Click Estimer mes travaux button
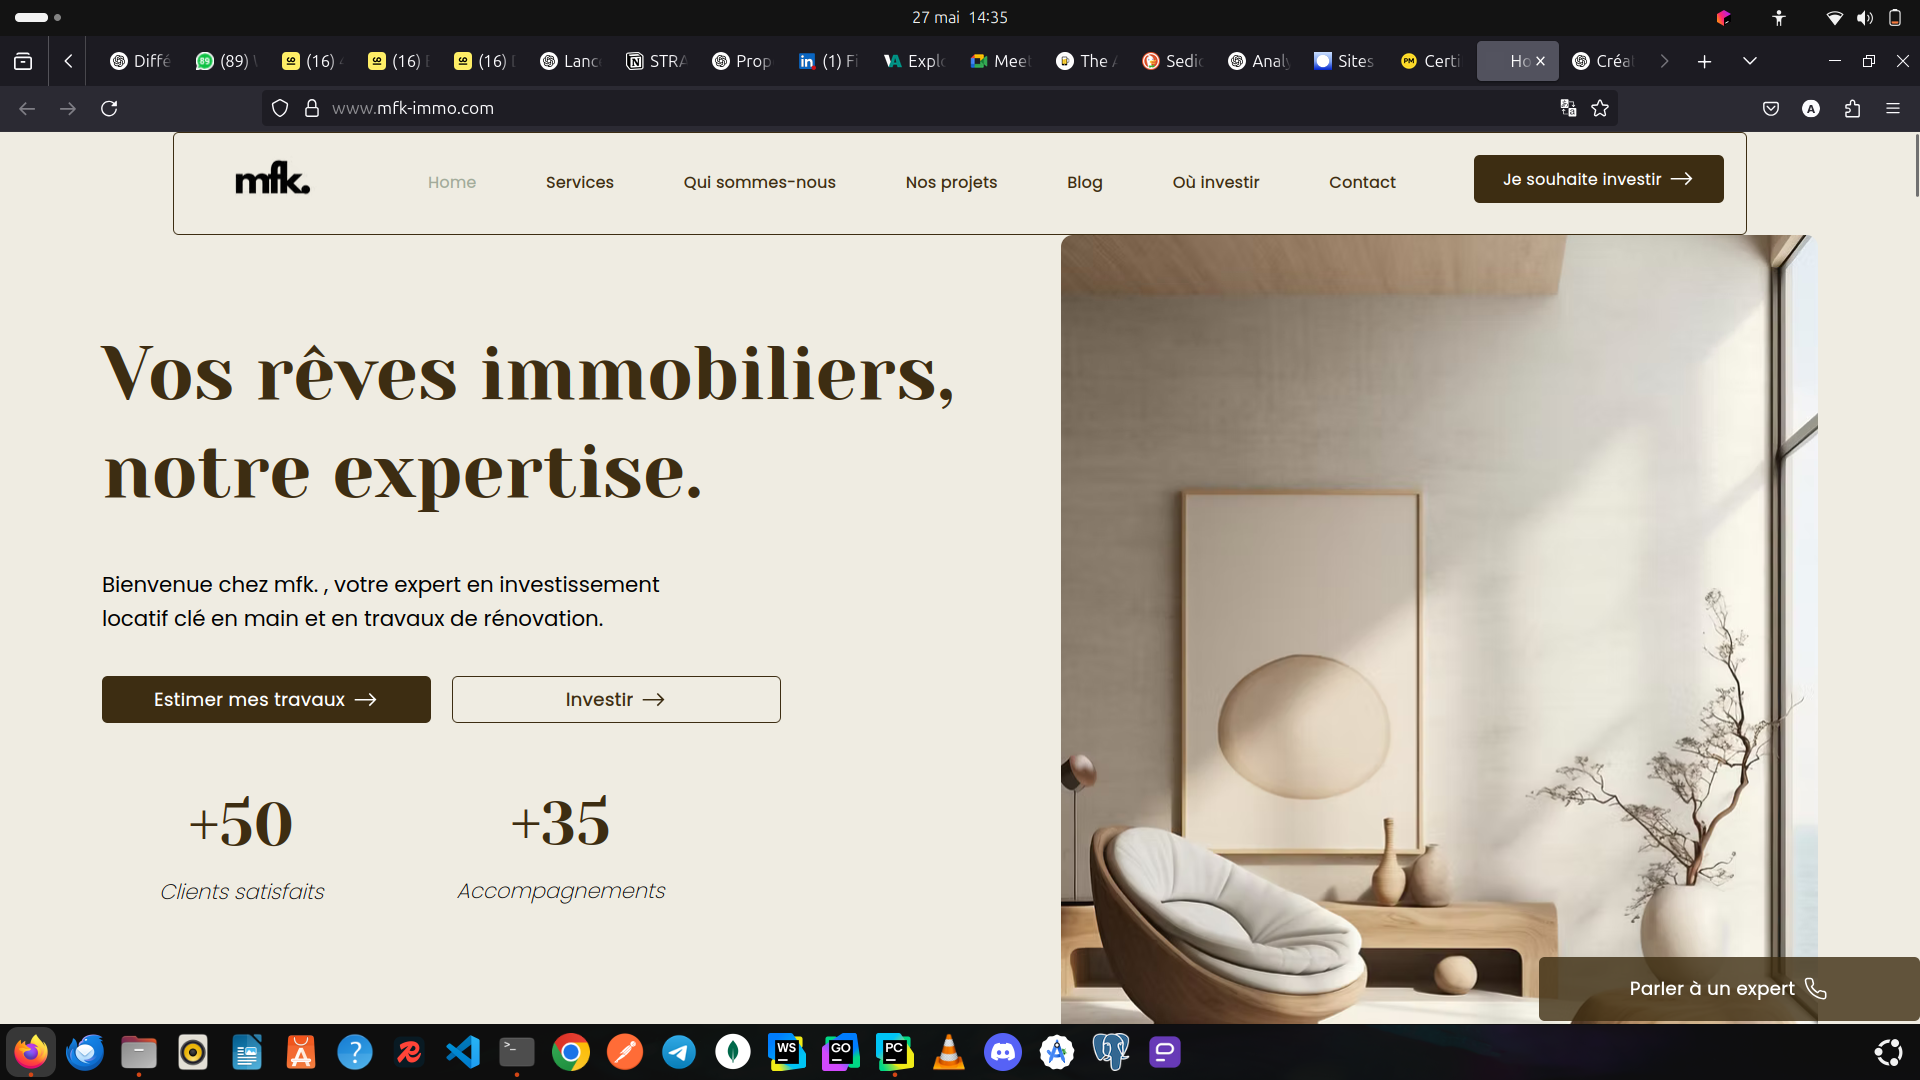 pos(266,699)
